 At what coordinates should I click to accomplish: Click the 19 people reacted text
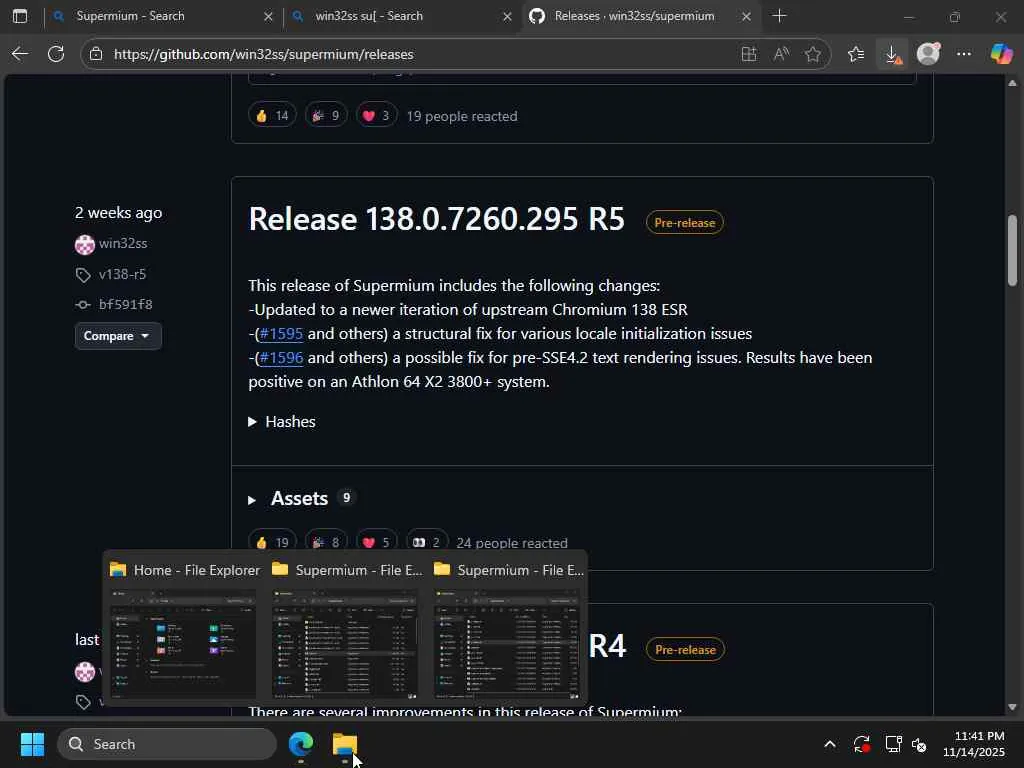(x=462, y=116)
